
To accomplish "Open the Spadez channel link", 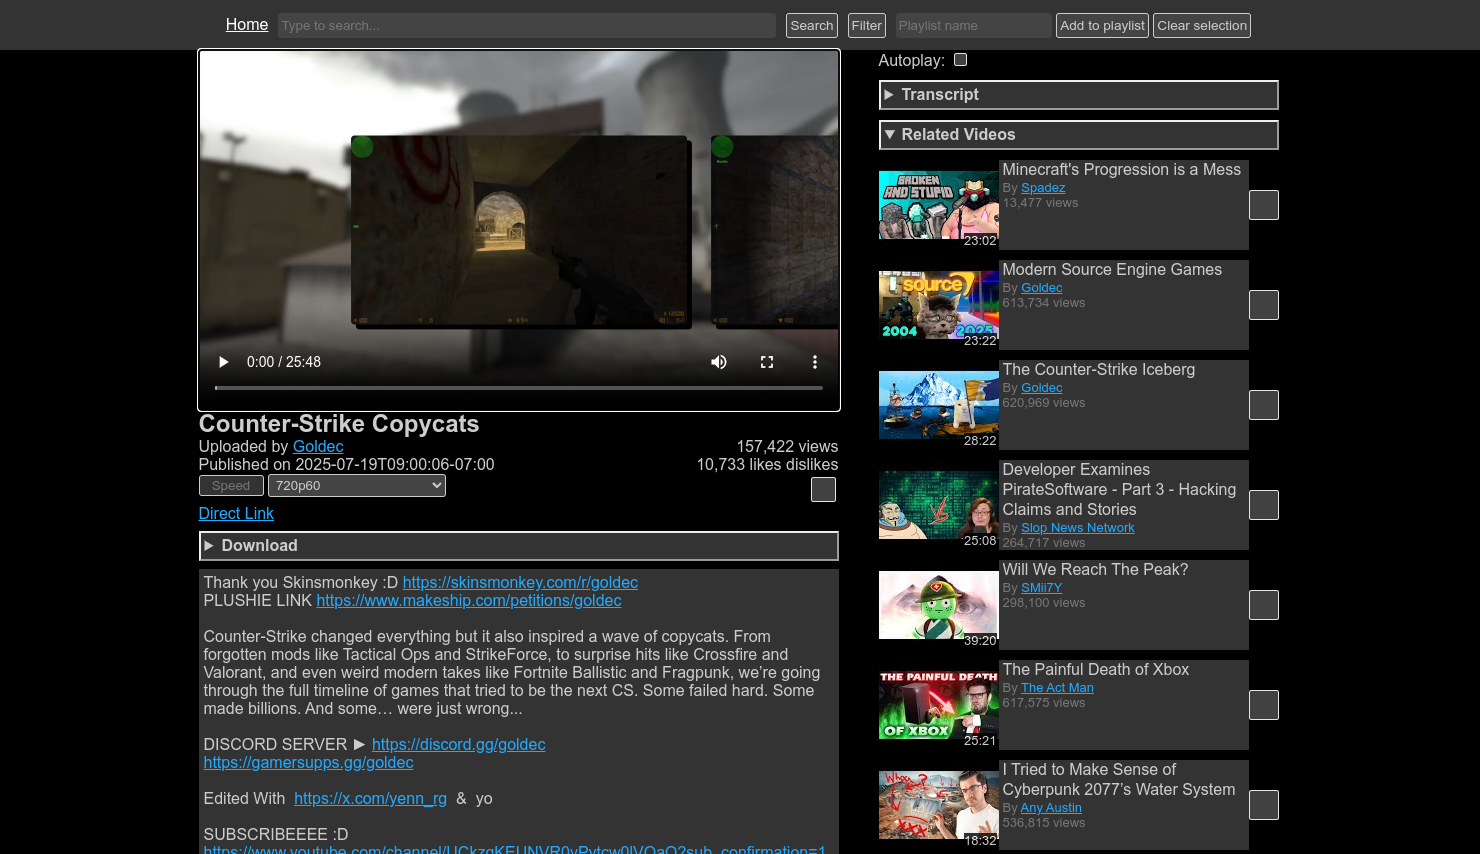I will coord(1043,188).
